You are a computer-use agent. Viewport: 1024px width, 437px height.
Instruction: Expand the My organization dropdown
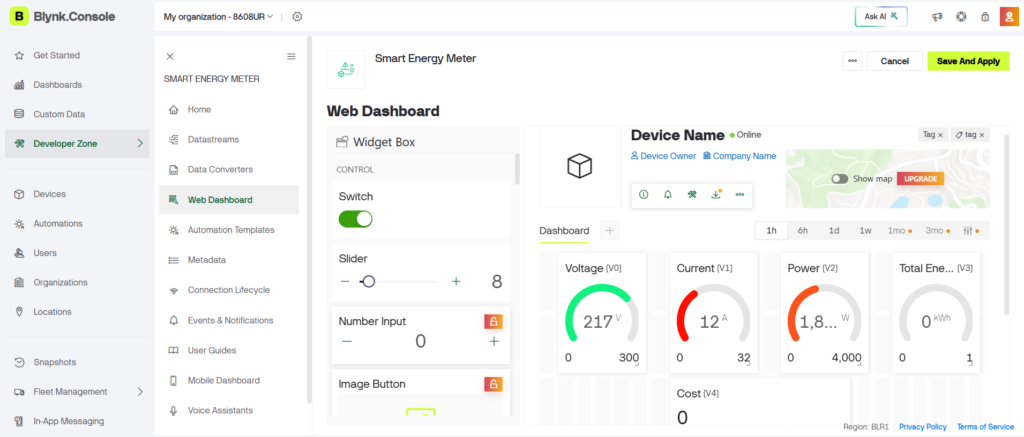pyautogui.click(x=218, y=17)
